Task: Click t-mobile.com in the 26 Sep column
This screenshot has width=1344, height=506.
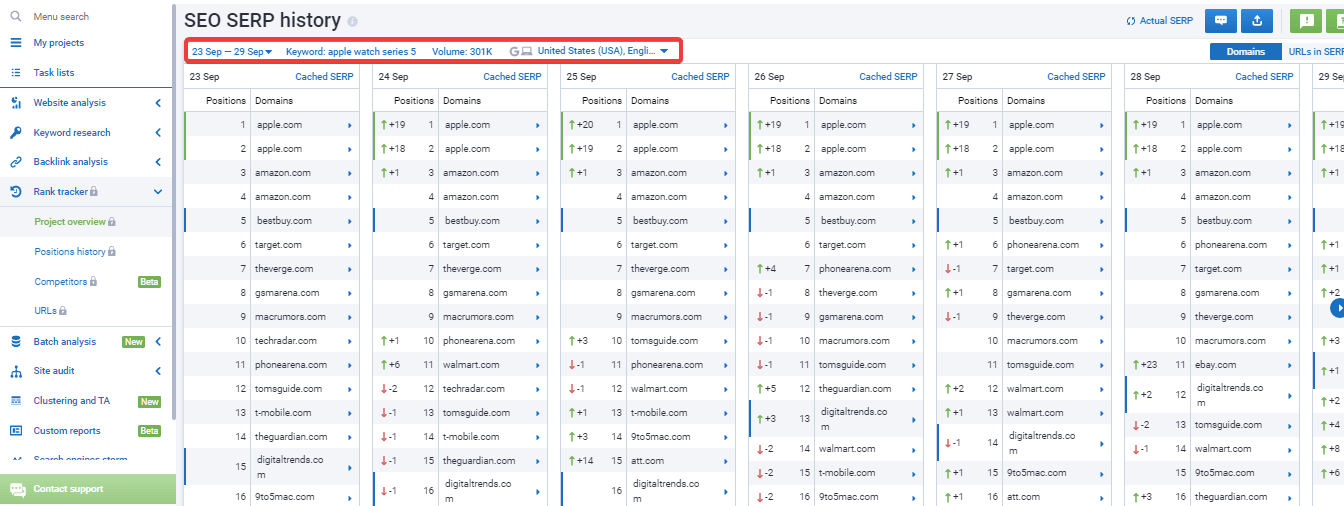Action: coord(848,473)
